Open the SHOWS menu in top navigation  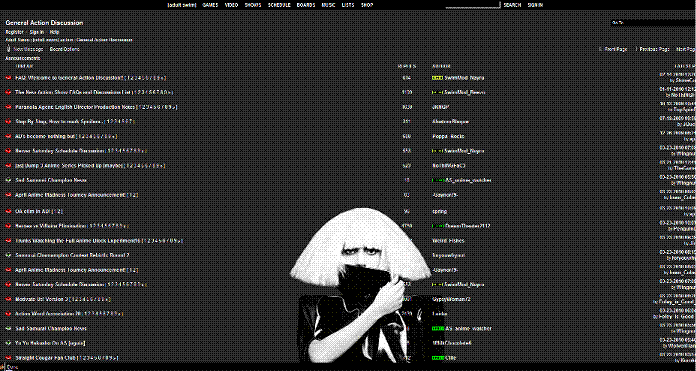[253, 5]
